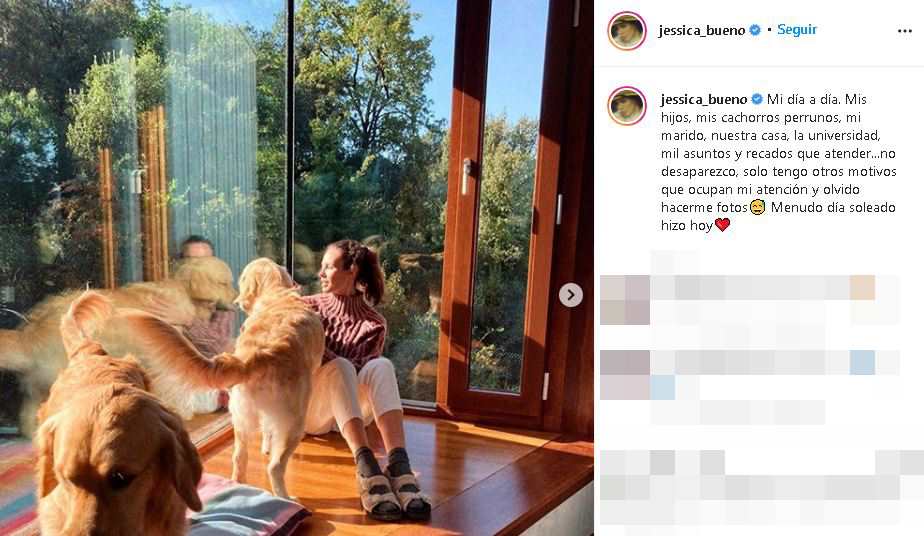Open the jessica_bueno profile picture in the header
Screen dimensions: 924x536
pyautogui.click(x=627, y=31)
